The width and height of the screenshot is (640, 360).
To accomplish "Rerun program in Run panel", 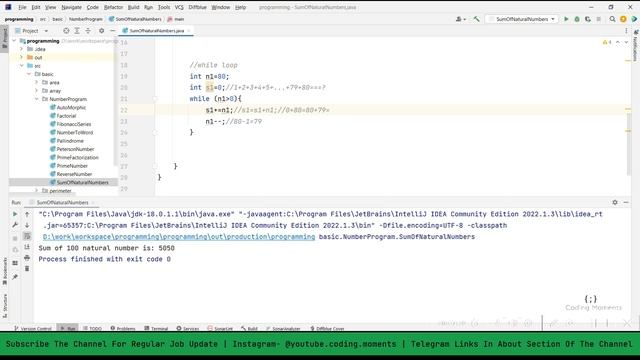I will 15,214.
